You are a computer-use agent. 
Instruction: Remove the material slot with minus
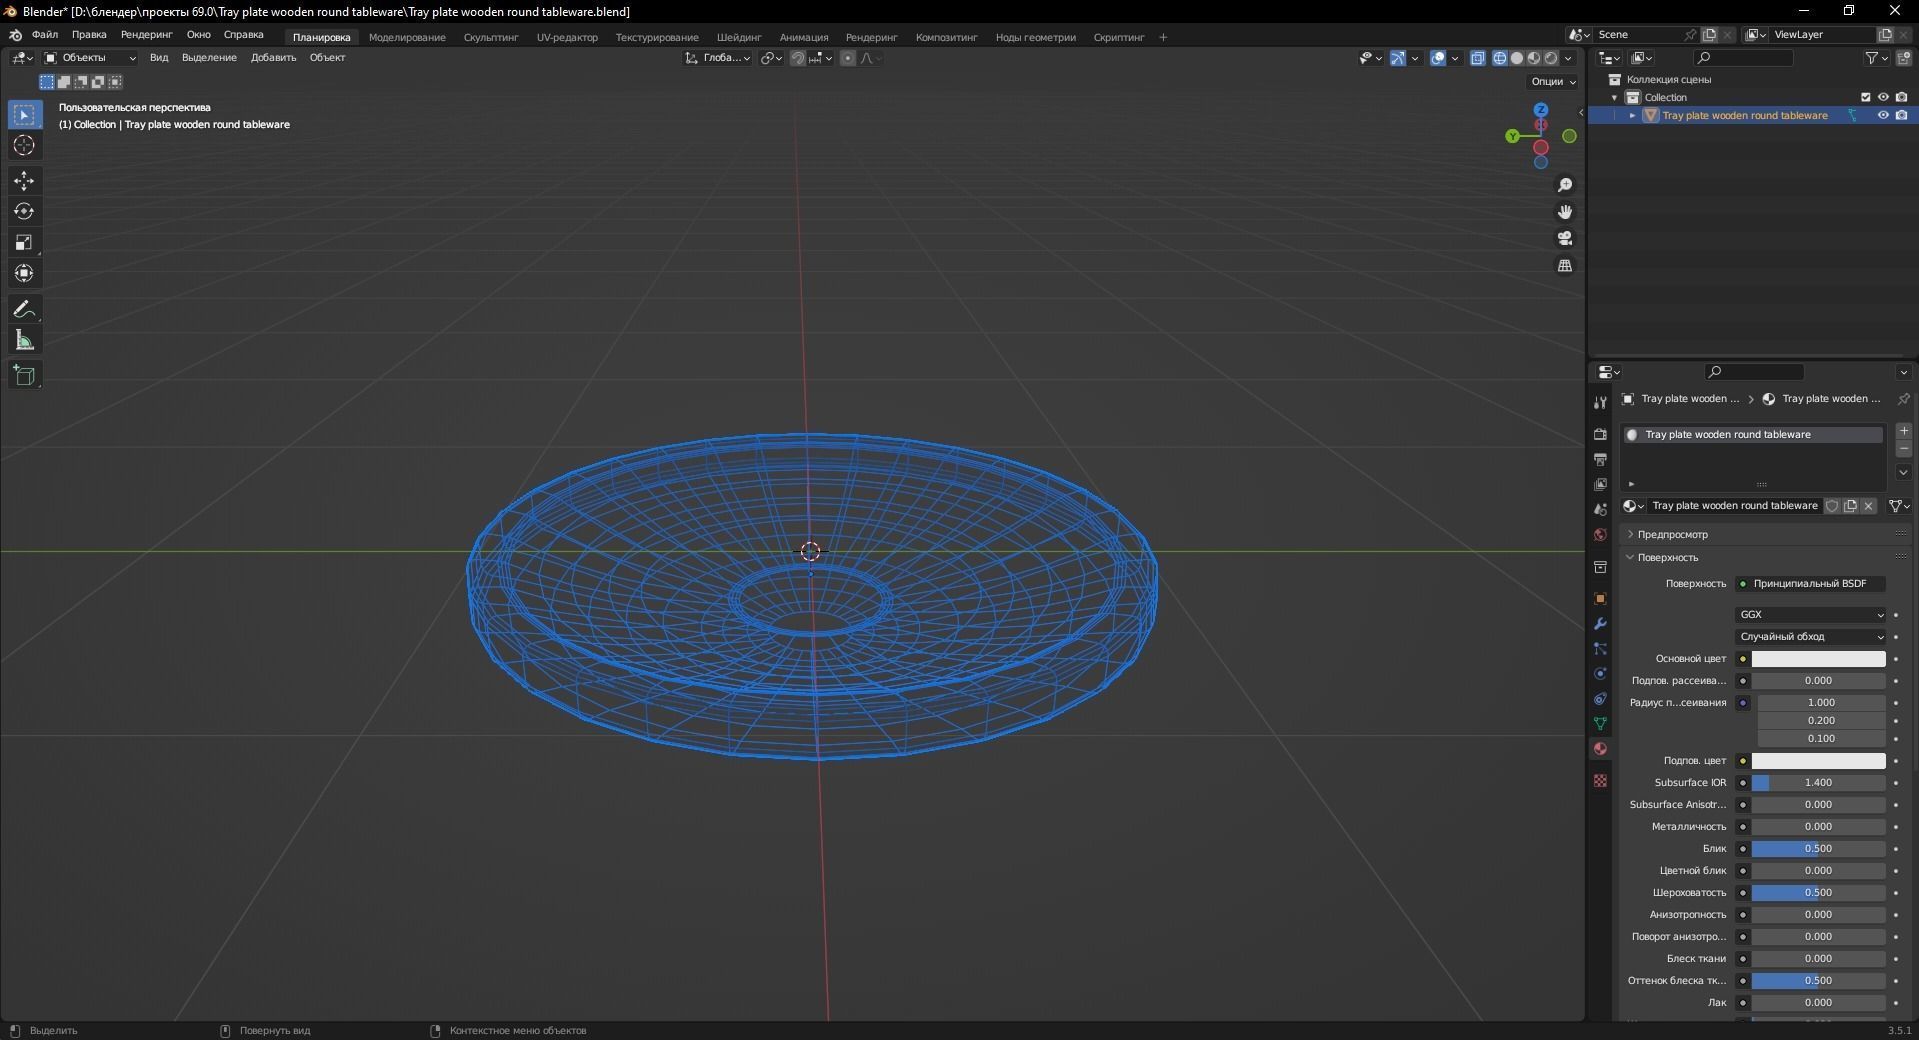coord(1904,449)
